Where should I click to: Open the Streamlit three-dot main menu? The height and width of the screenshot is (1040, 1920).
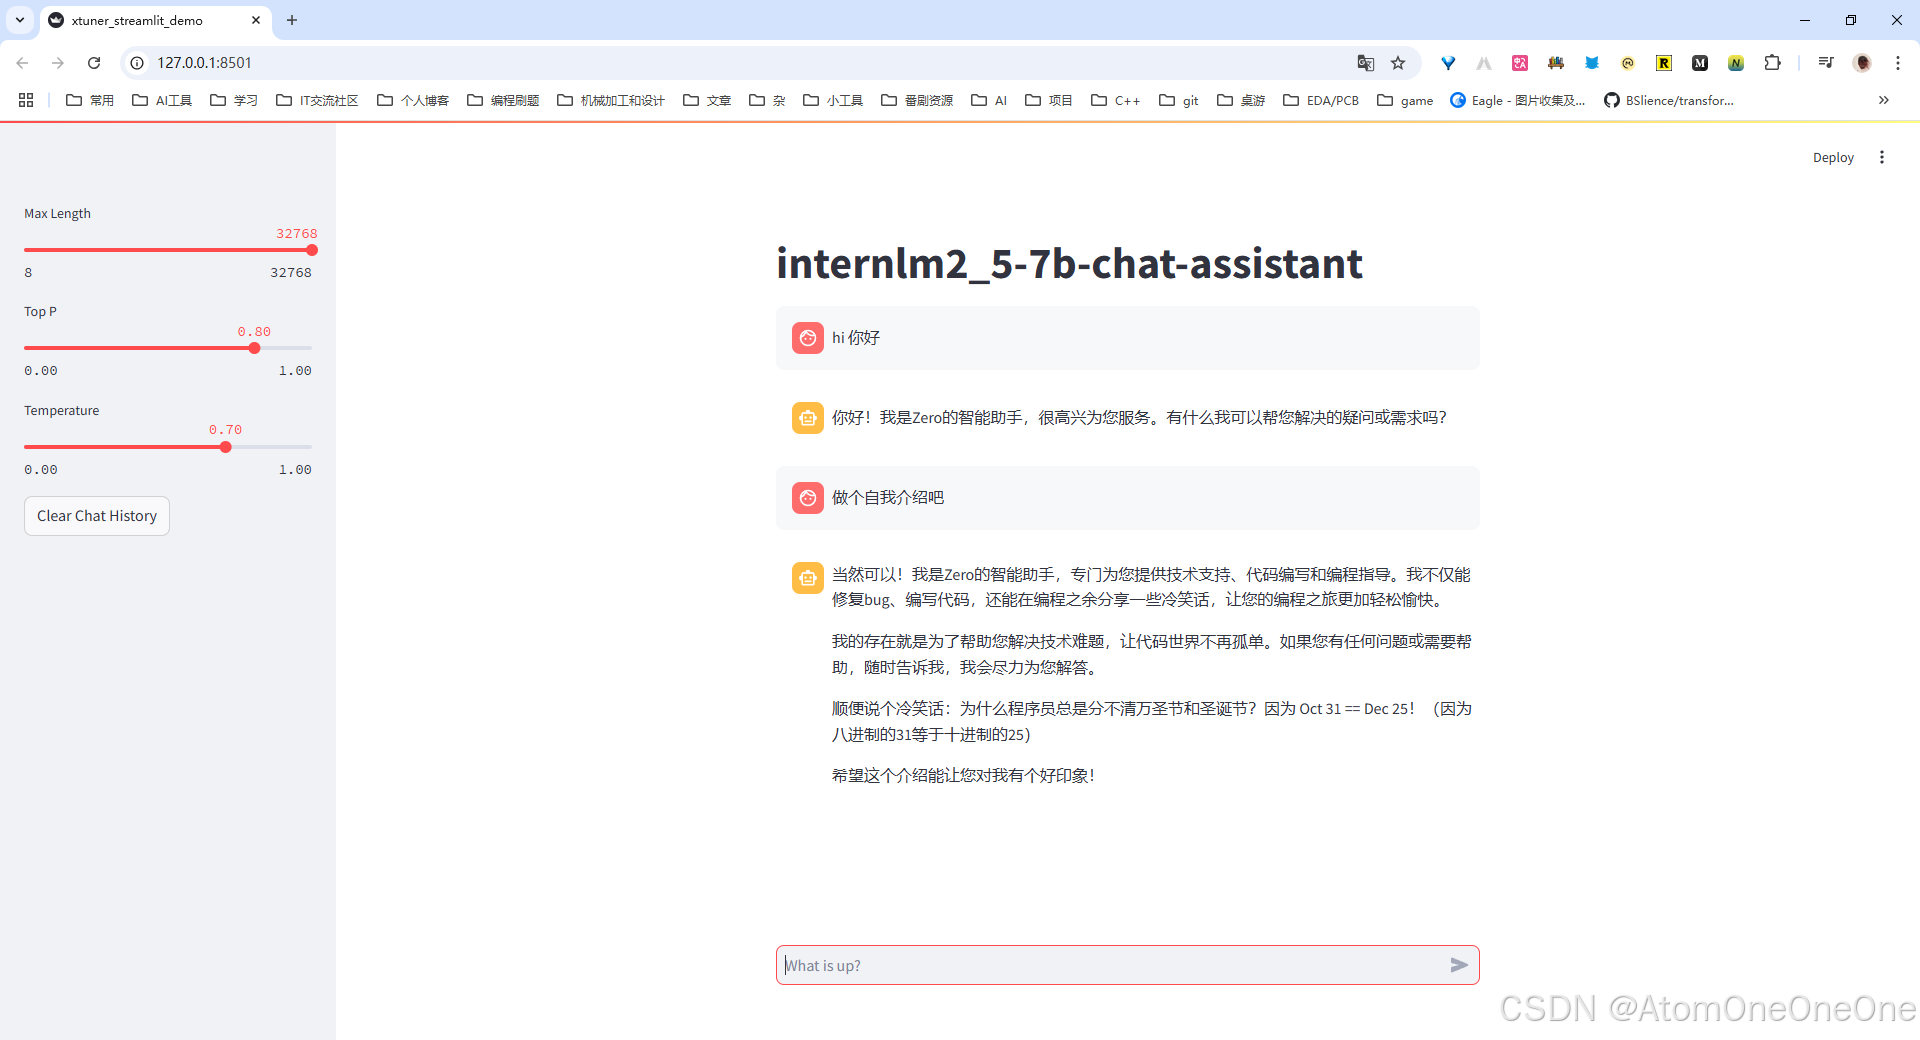click(1881, 157)
